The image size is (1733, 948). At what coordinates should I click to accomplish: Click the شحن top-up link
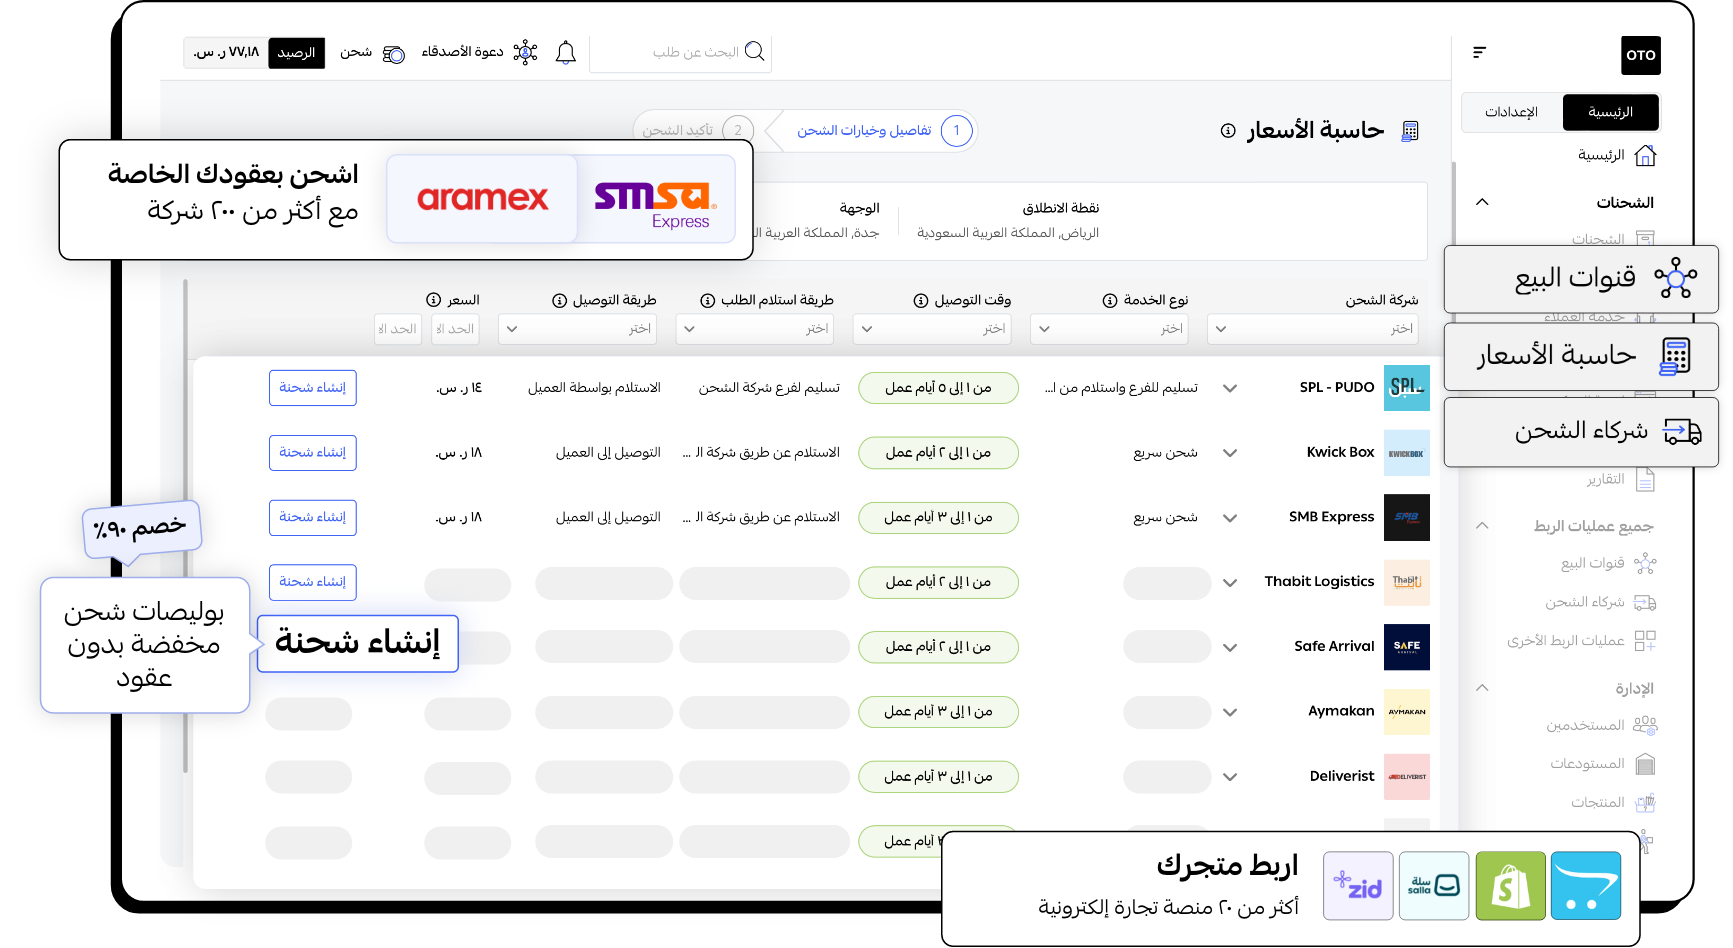(x=355, y=52)
